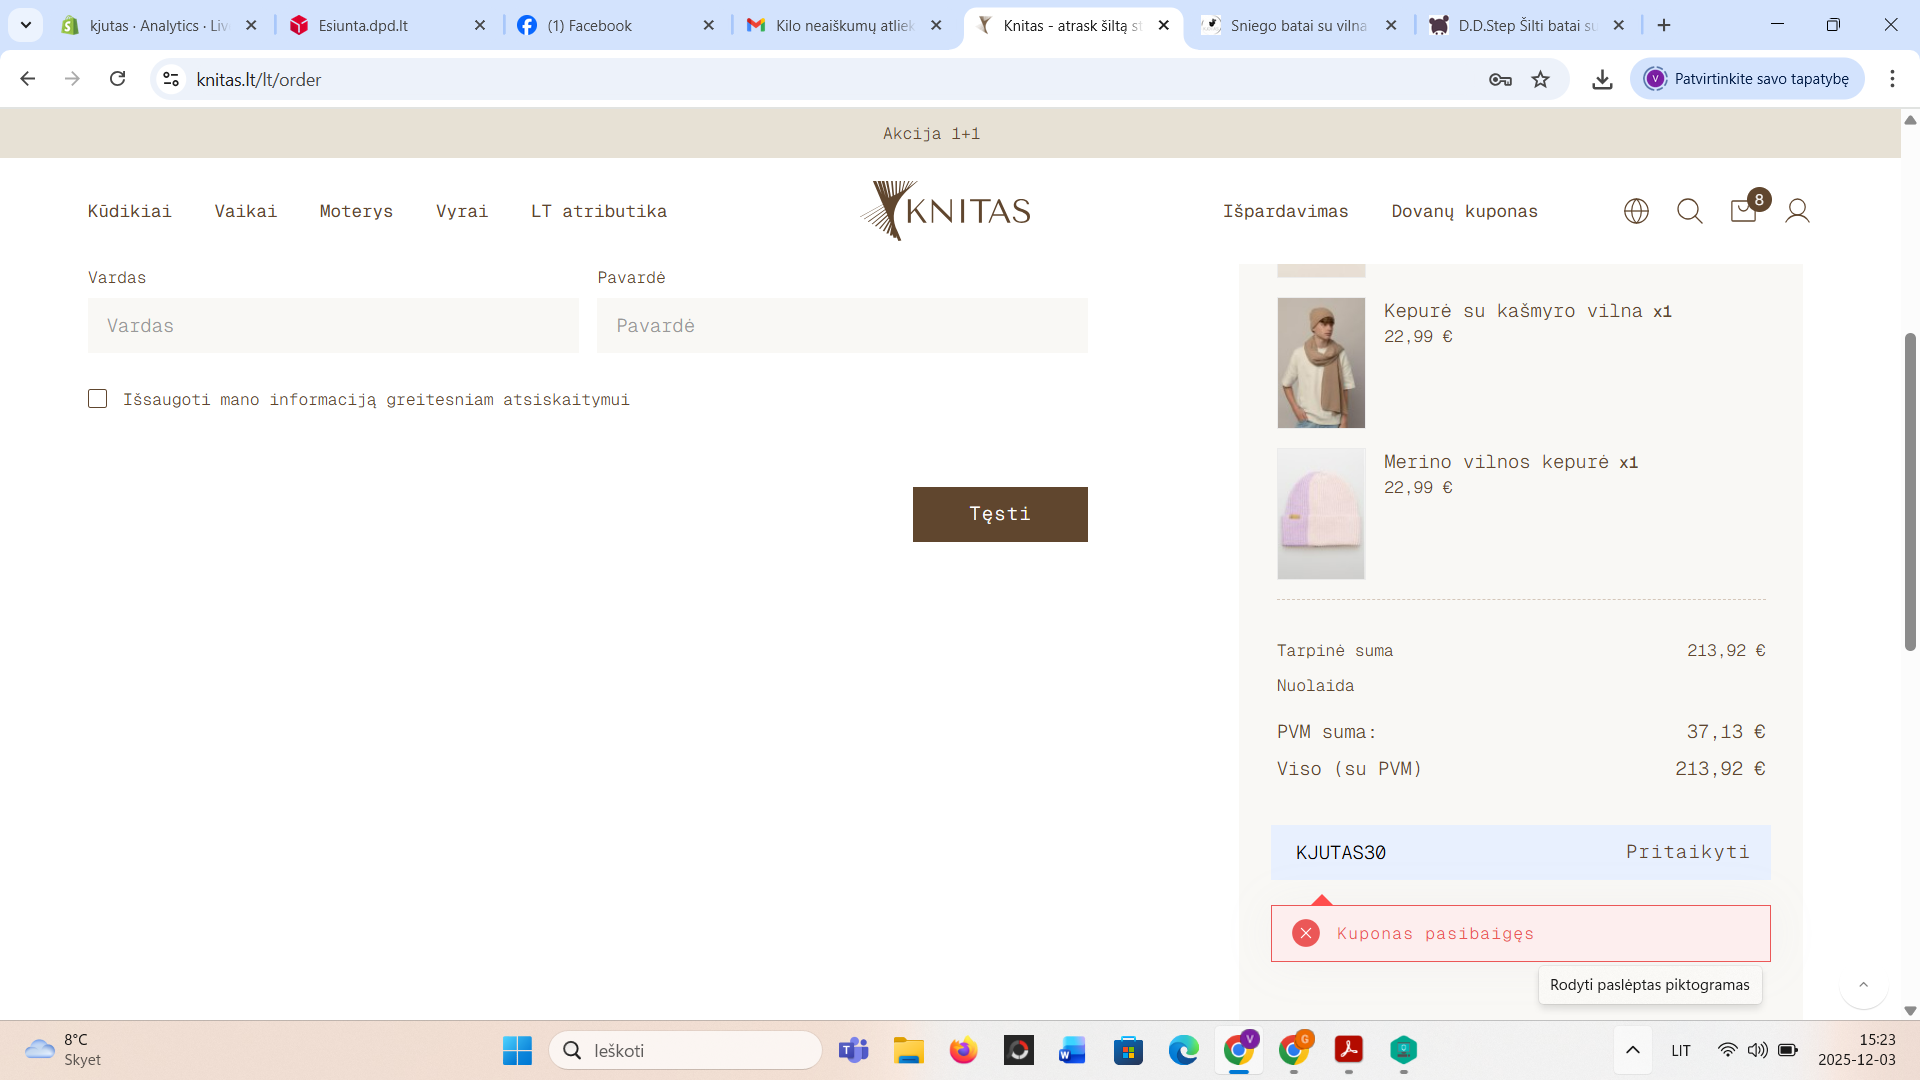Open the password key icon in address bar
Viewport: 1920px width, 1080px height.
pyautogui.click(x=1500, y=79)
